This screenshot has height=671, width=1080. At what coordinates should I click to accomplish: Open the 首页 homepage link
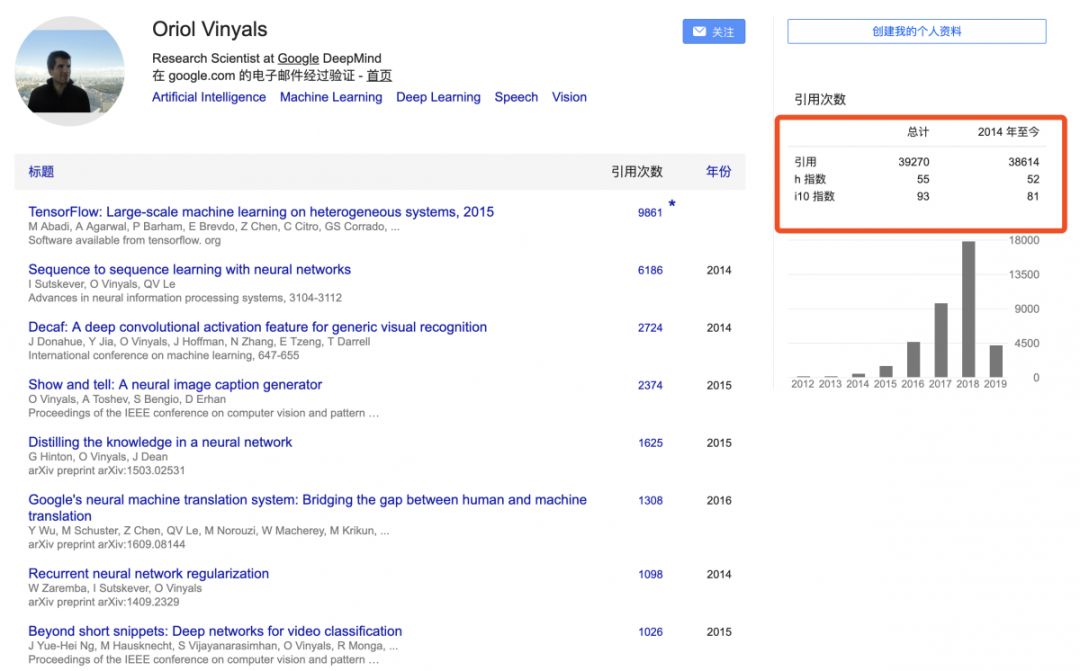pyautogui.click(x=379, y=76)
